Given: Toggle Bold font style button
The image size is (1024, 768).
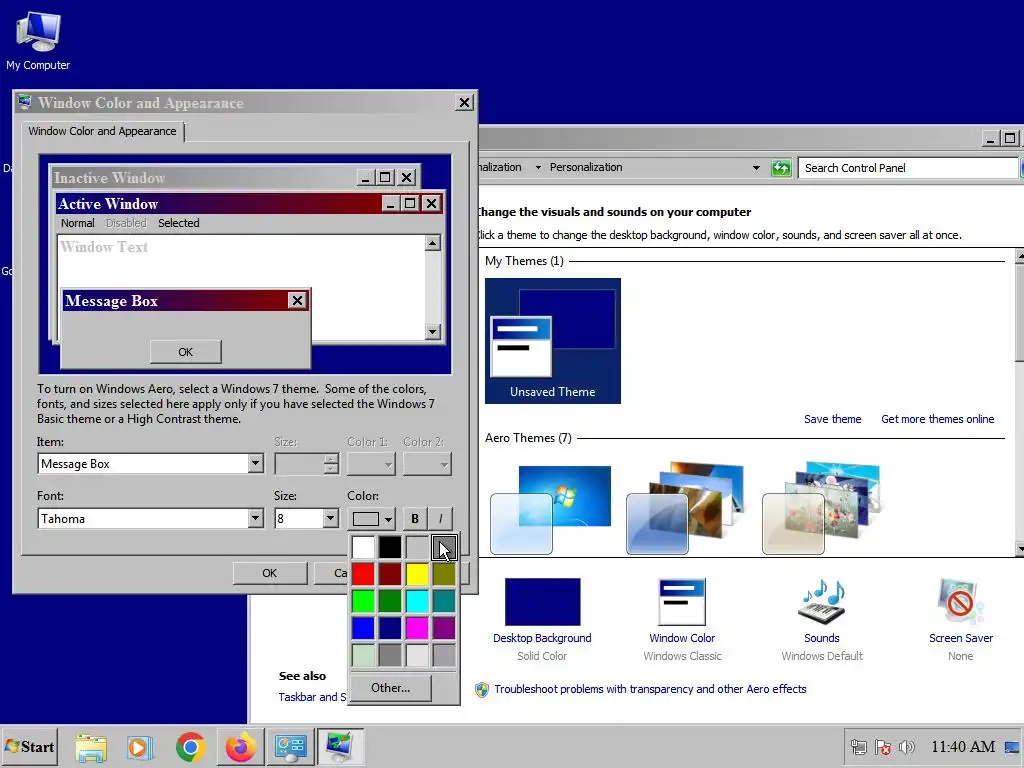Looking at the screenshot, I should [415, 519].
